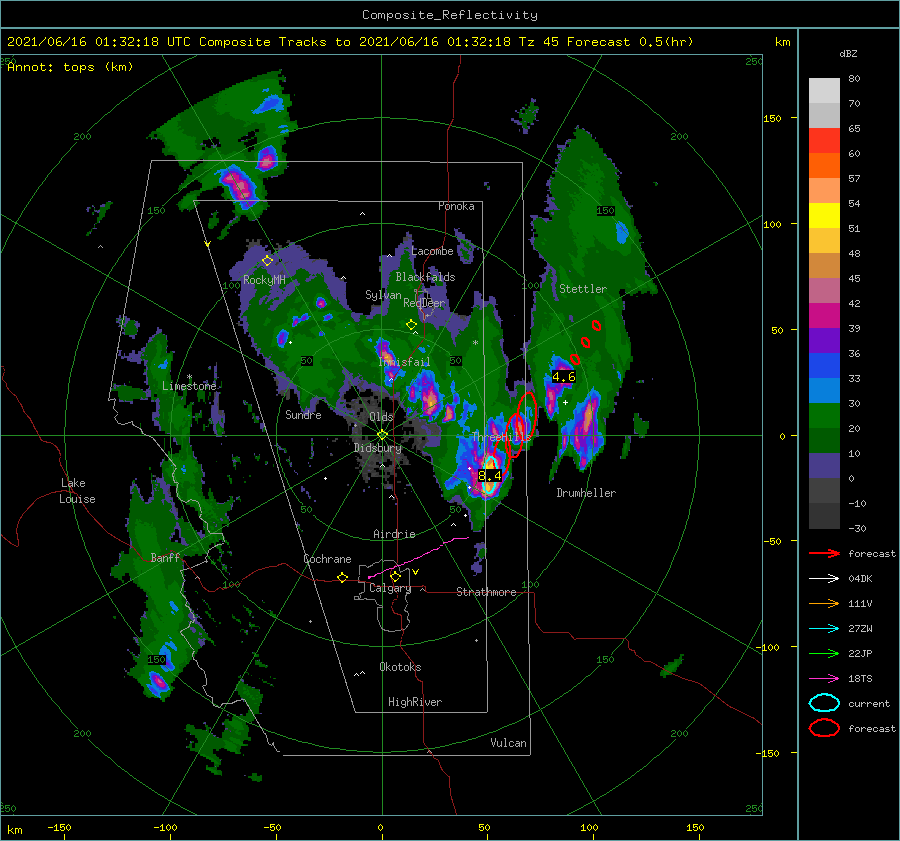Click the Limestone label

point(189,386)
